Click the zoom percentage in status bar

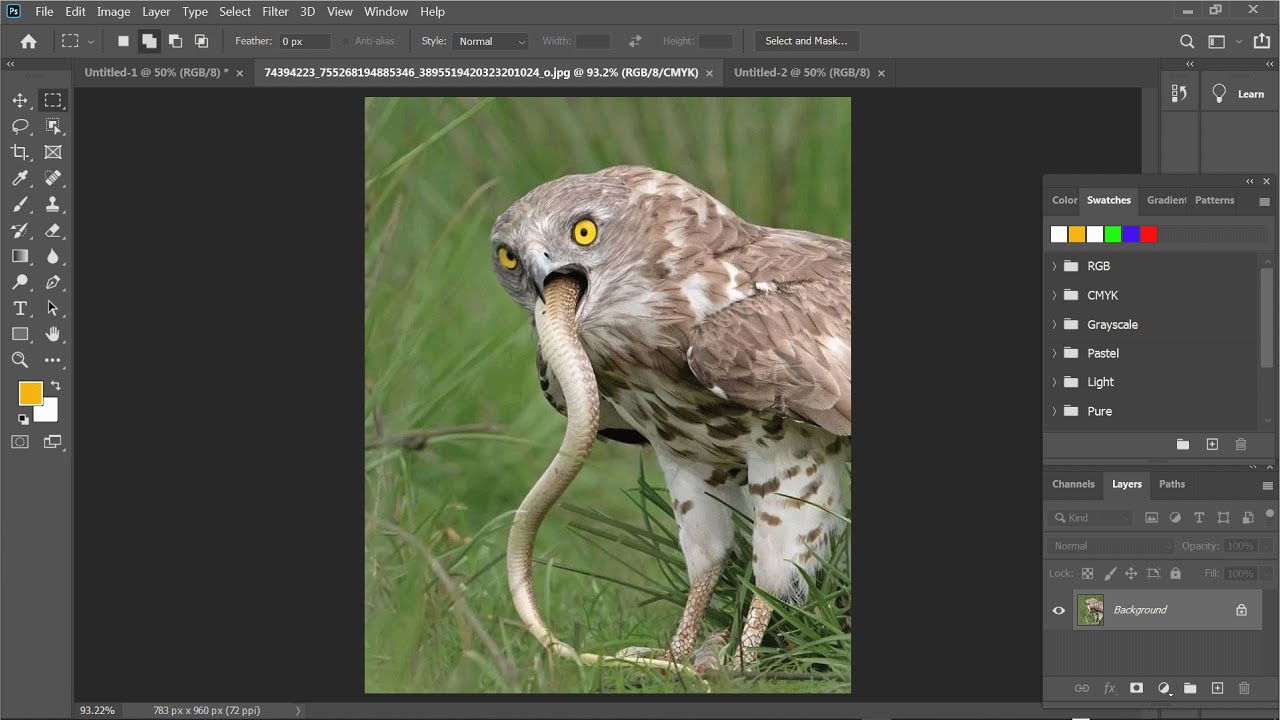pos(97,710)
